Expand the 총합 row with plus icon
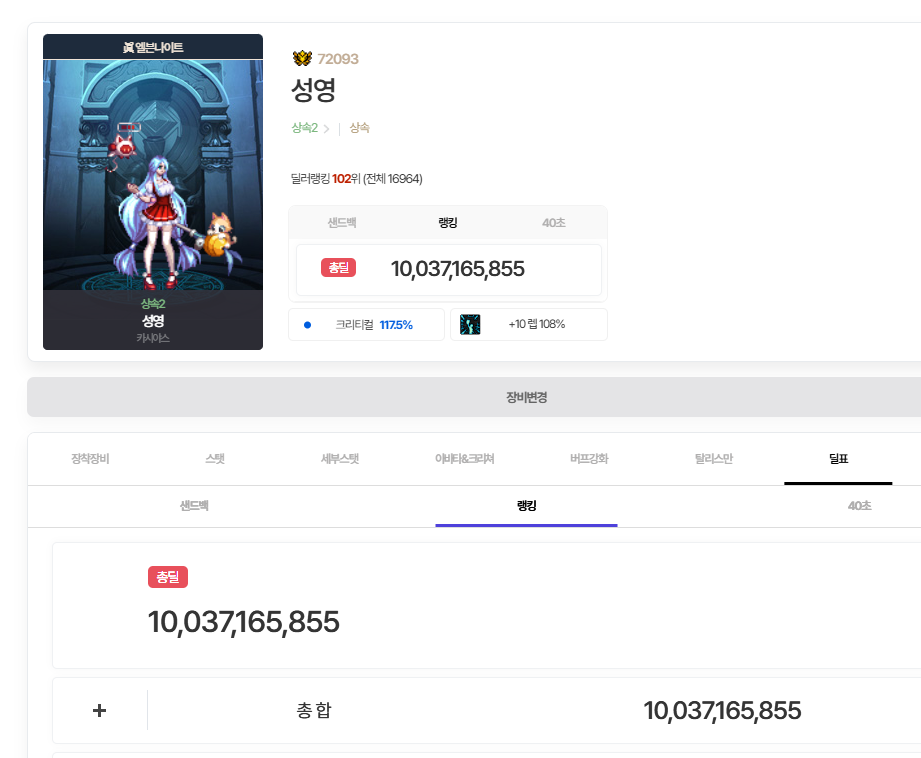Image resolution: width=921 pixels, height=758 pixels. [99, 710]
